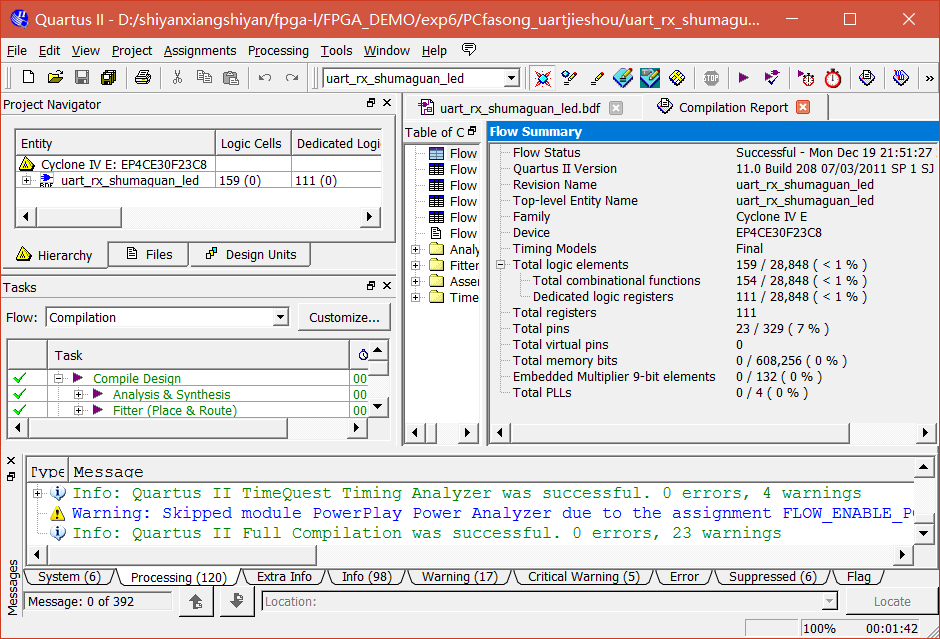The image size is (940, 639).
Task: Start compilation with the purple play icon
Action: [743, 78]
